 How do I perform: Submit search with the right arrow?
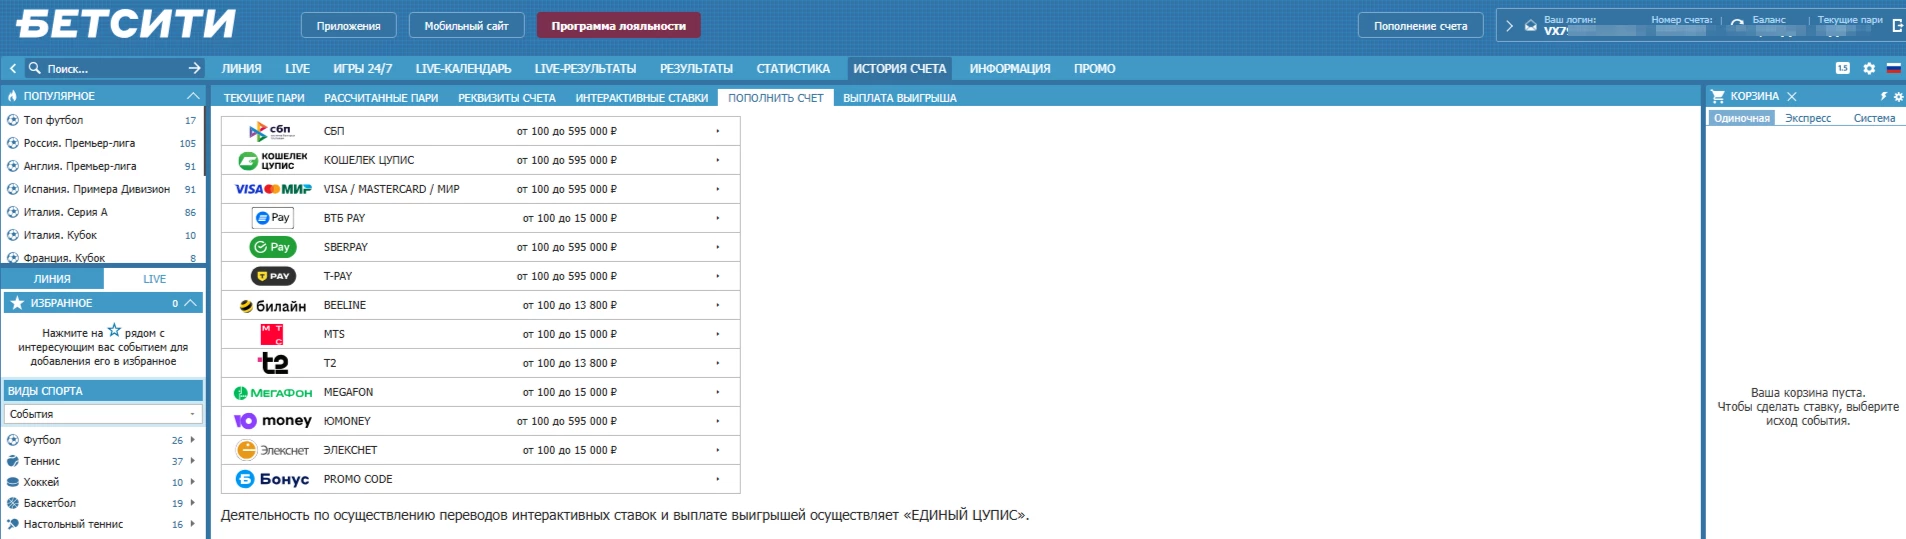194,68
